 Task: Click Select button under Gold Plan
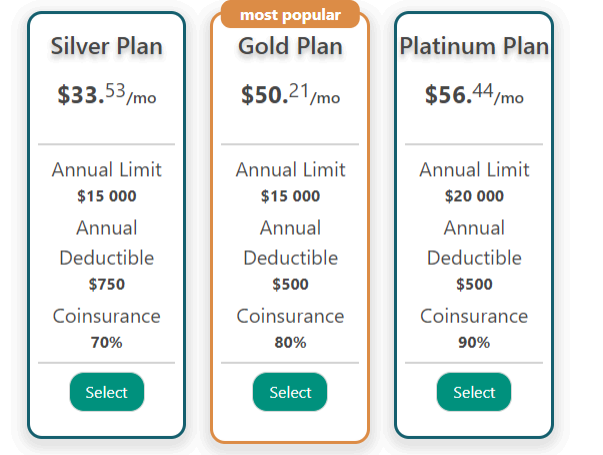tap(290, 392)
